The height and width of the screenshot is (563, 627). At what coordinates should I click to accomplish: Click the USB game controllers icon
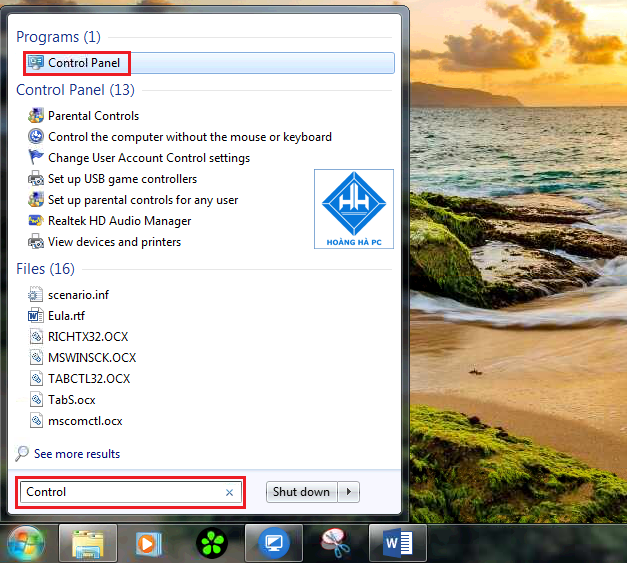(x=36, y=178)
